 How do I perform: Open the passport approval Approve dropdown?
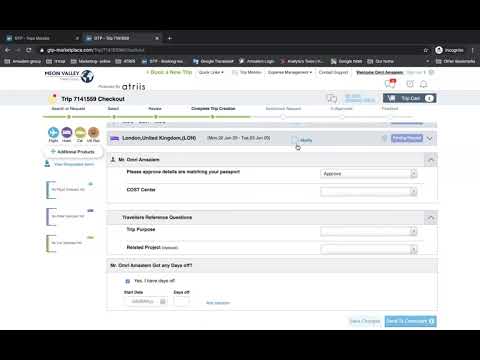click(x=368, y=174)
